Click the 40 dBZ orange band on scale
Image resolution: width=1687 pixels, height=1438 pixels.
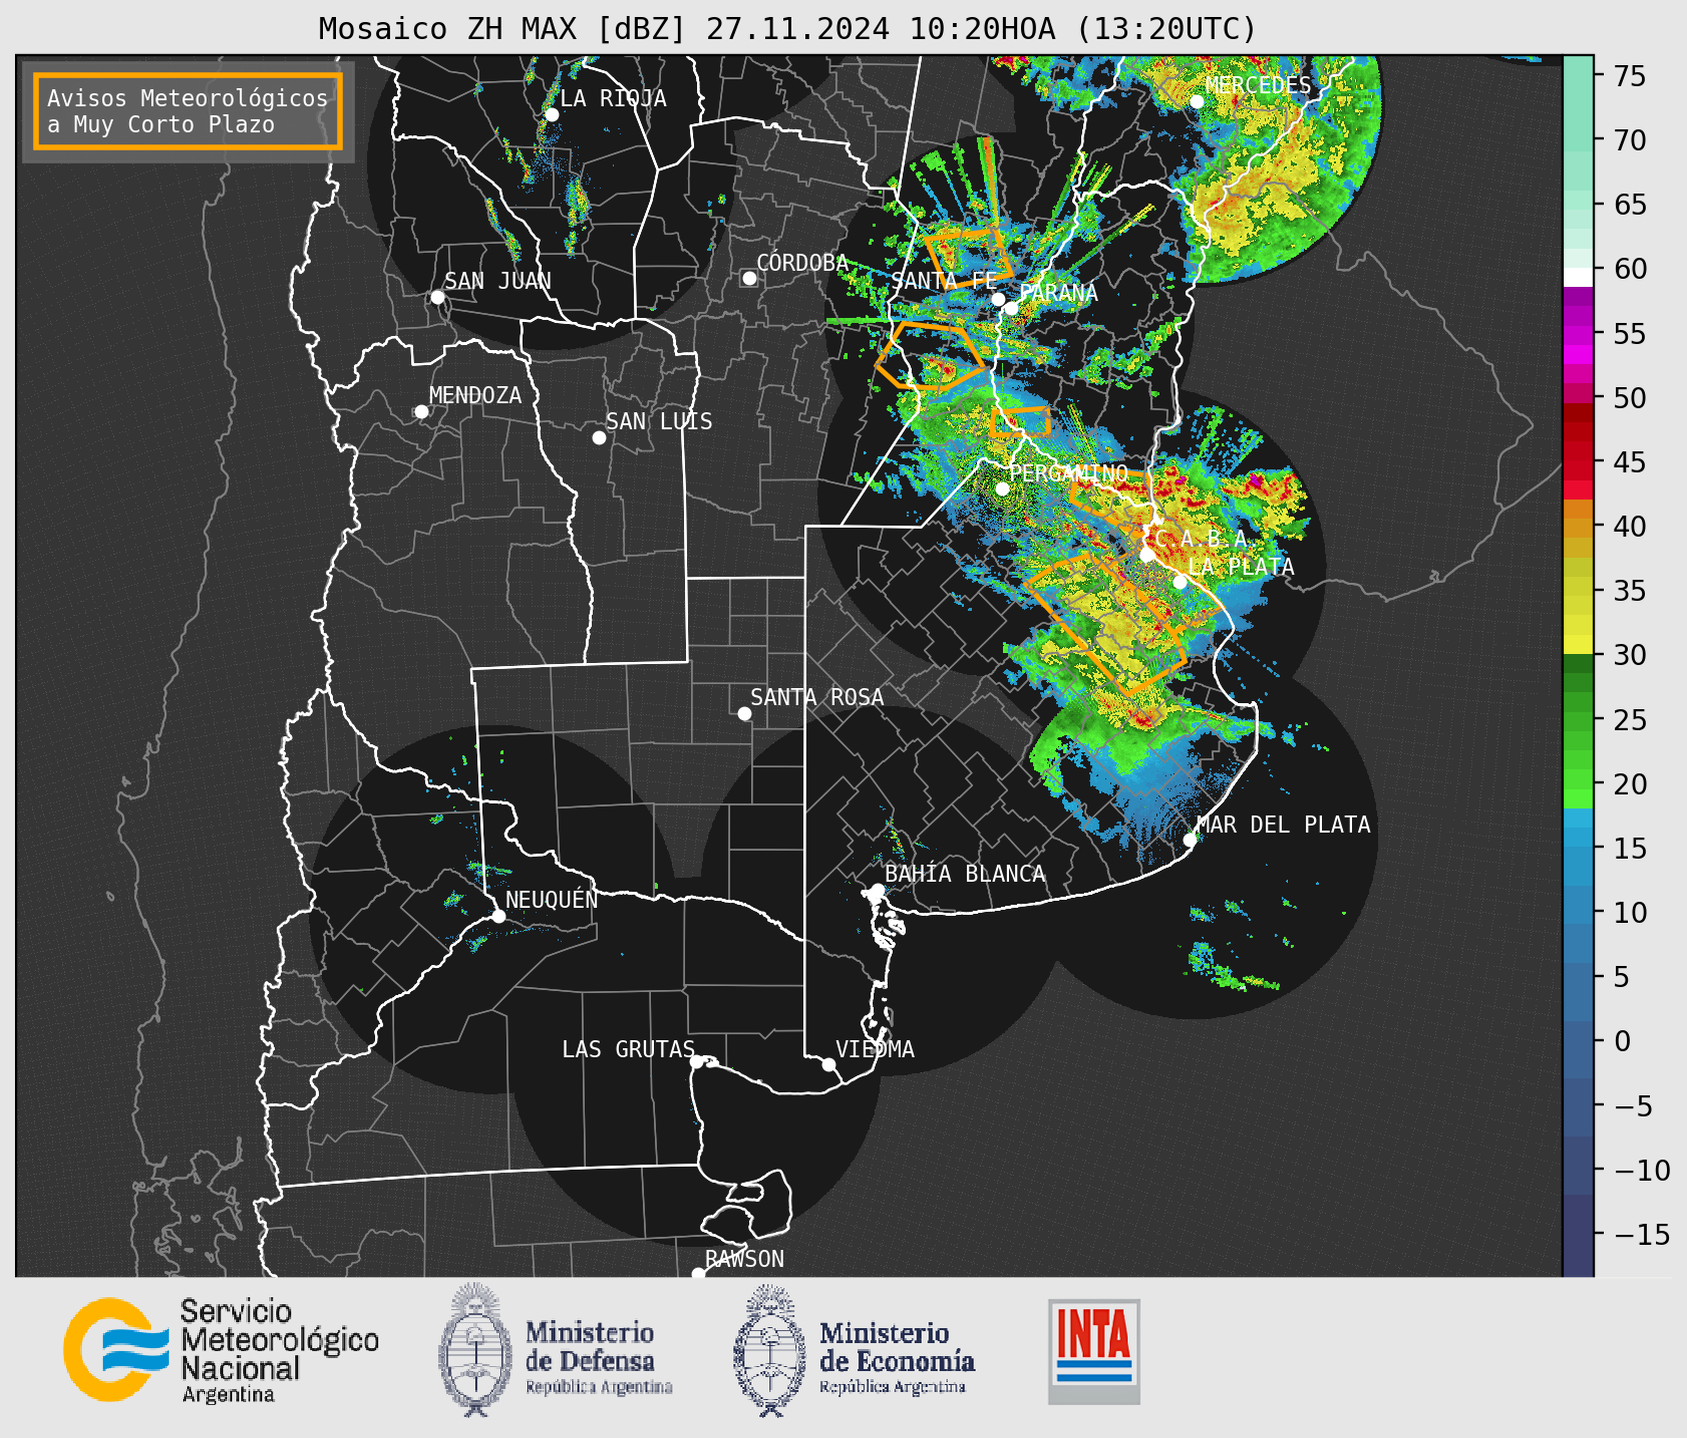click(1578, 526)
